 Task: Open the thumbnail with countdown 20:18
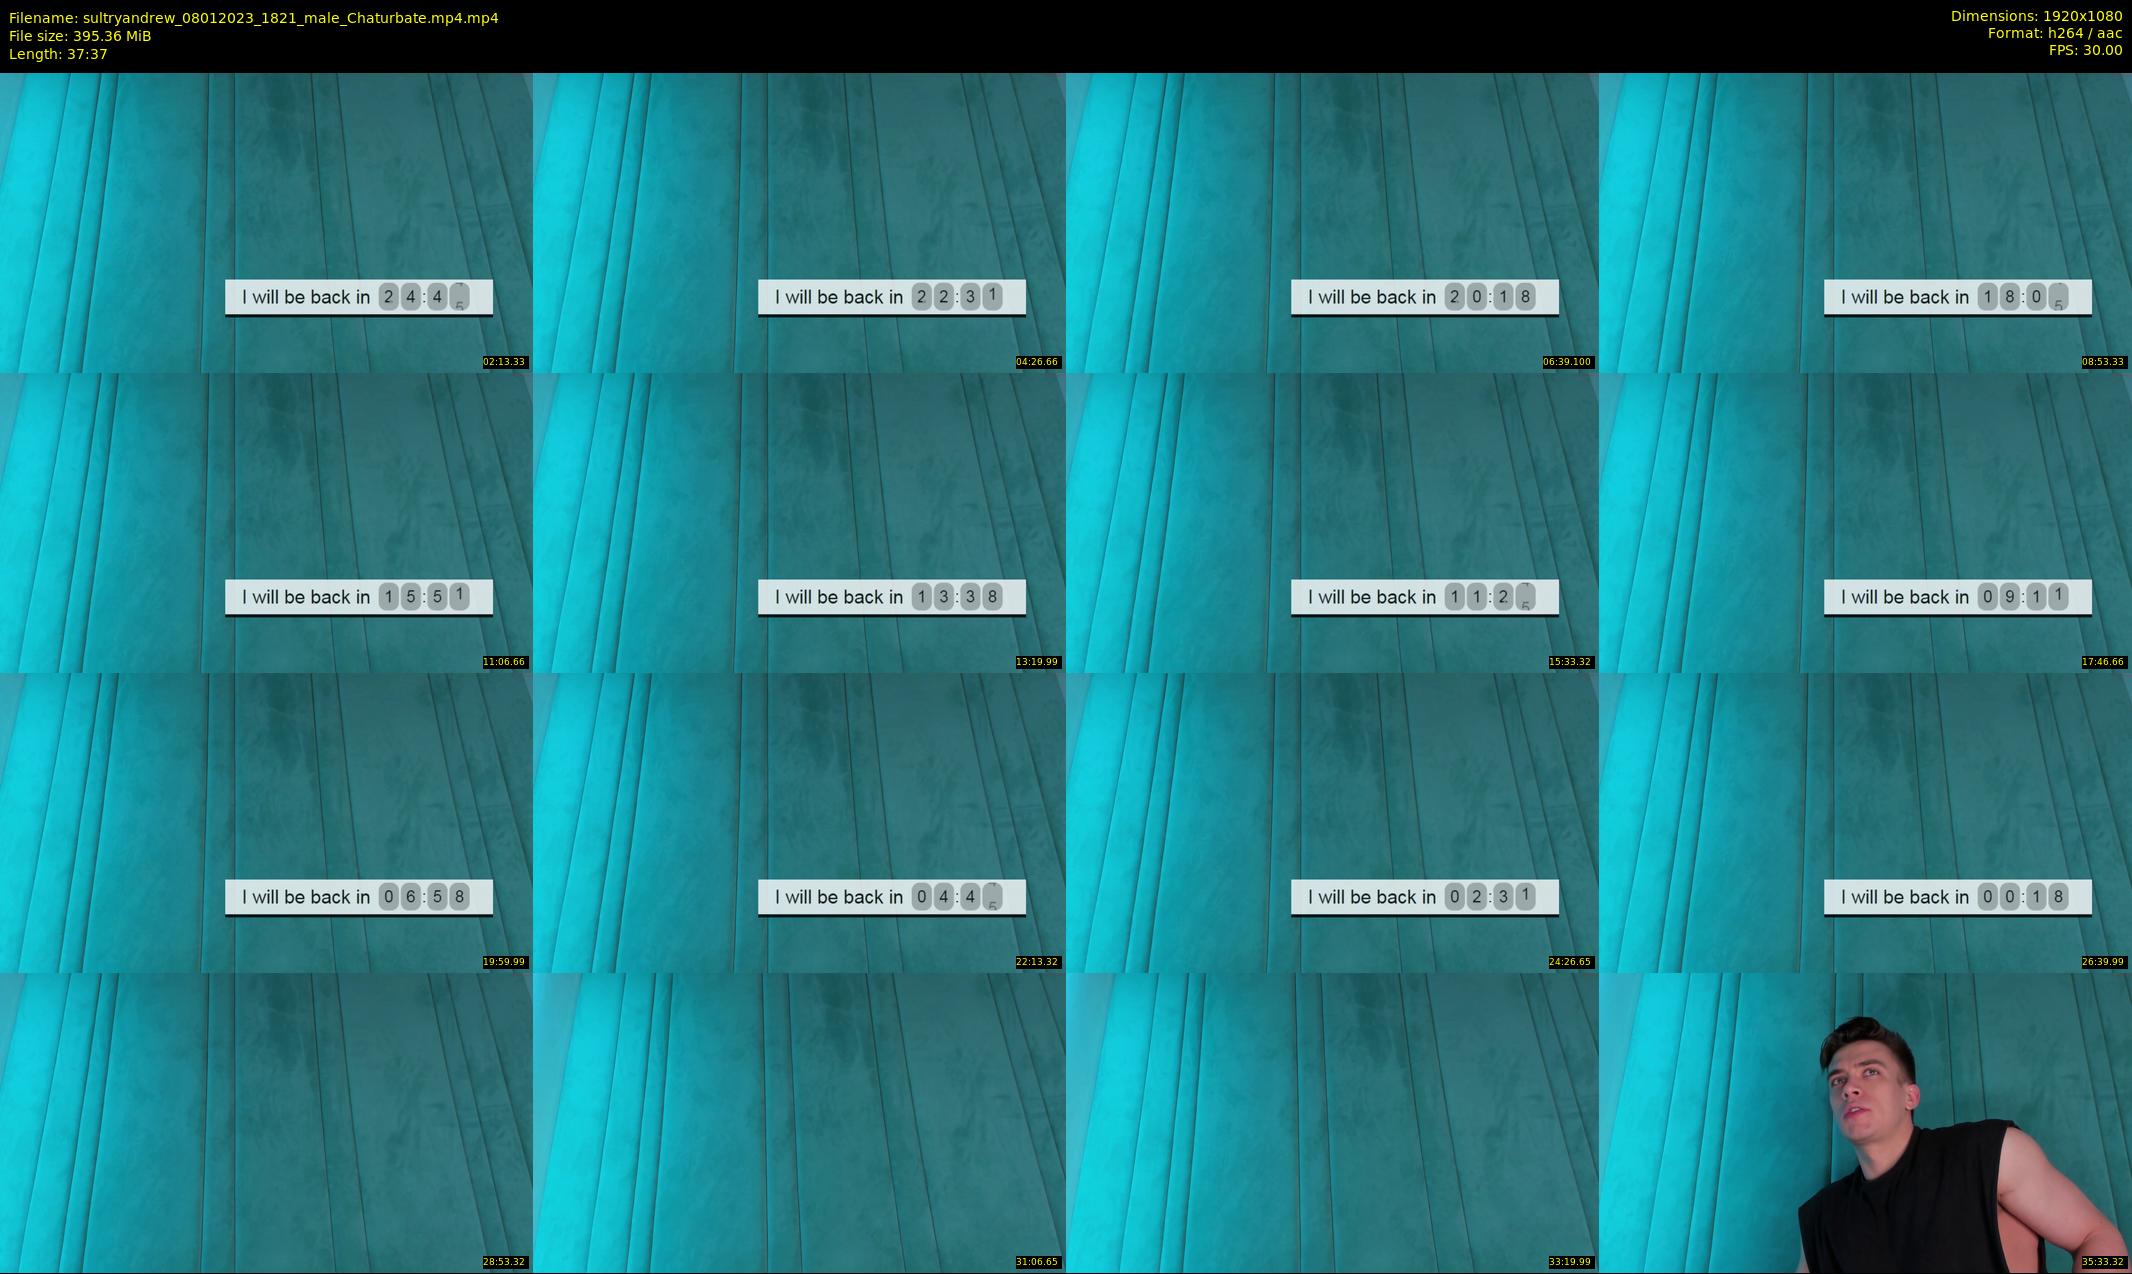tap(1332, 222)
